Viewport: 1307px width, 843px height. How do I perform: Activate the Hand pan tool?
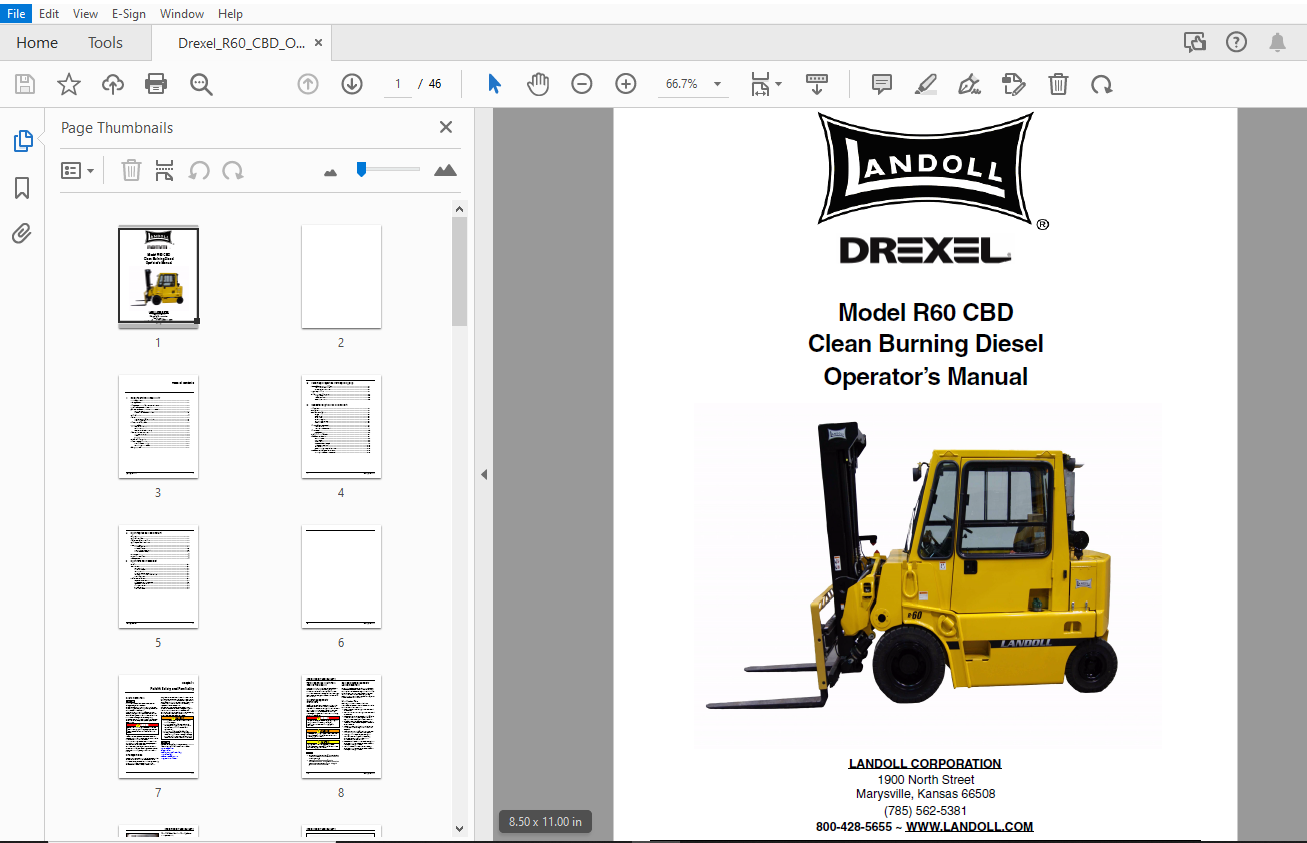point(538,84)
